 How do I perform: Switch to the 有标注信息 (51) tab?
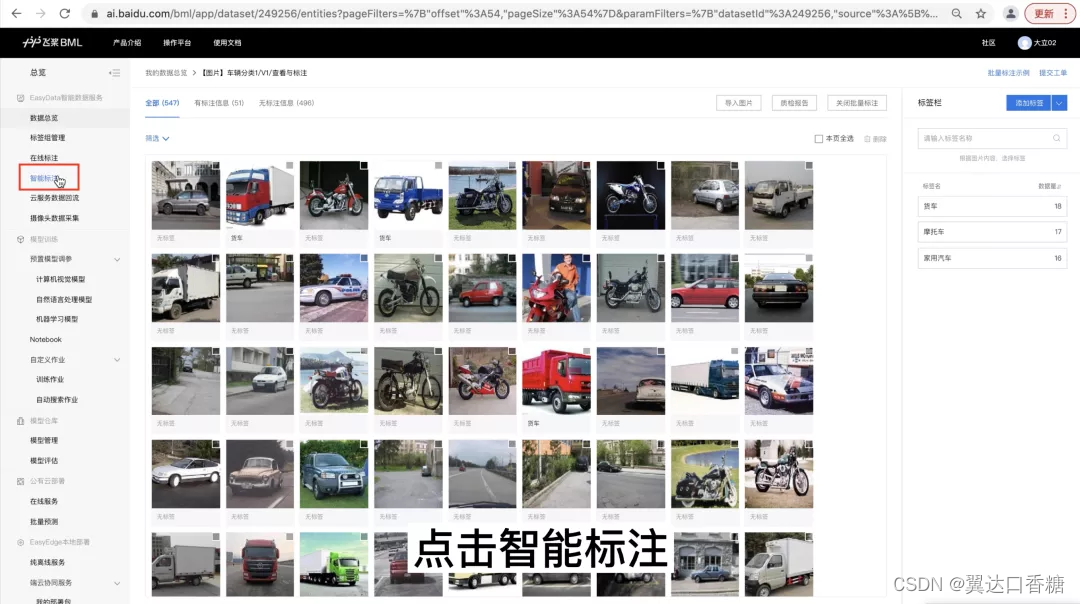(x=219, y=103)
